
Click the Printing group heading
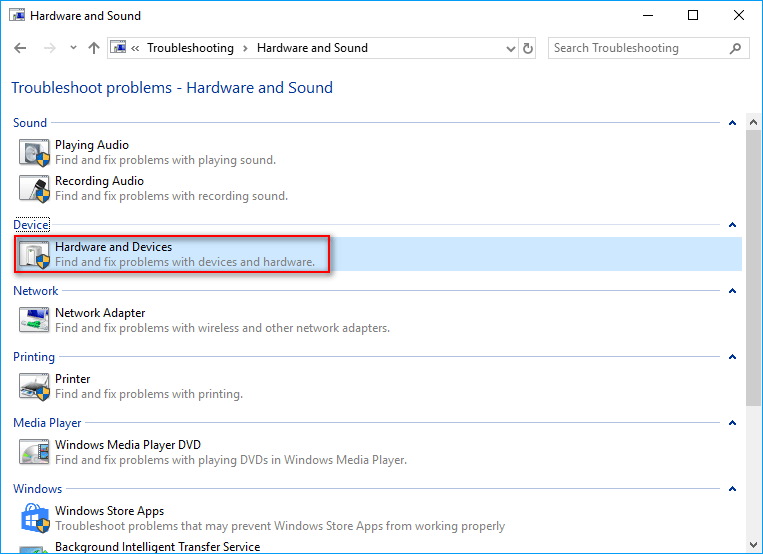[34, 357]
